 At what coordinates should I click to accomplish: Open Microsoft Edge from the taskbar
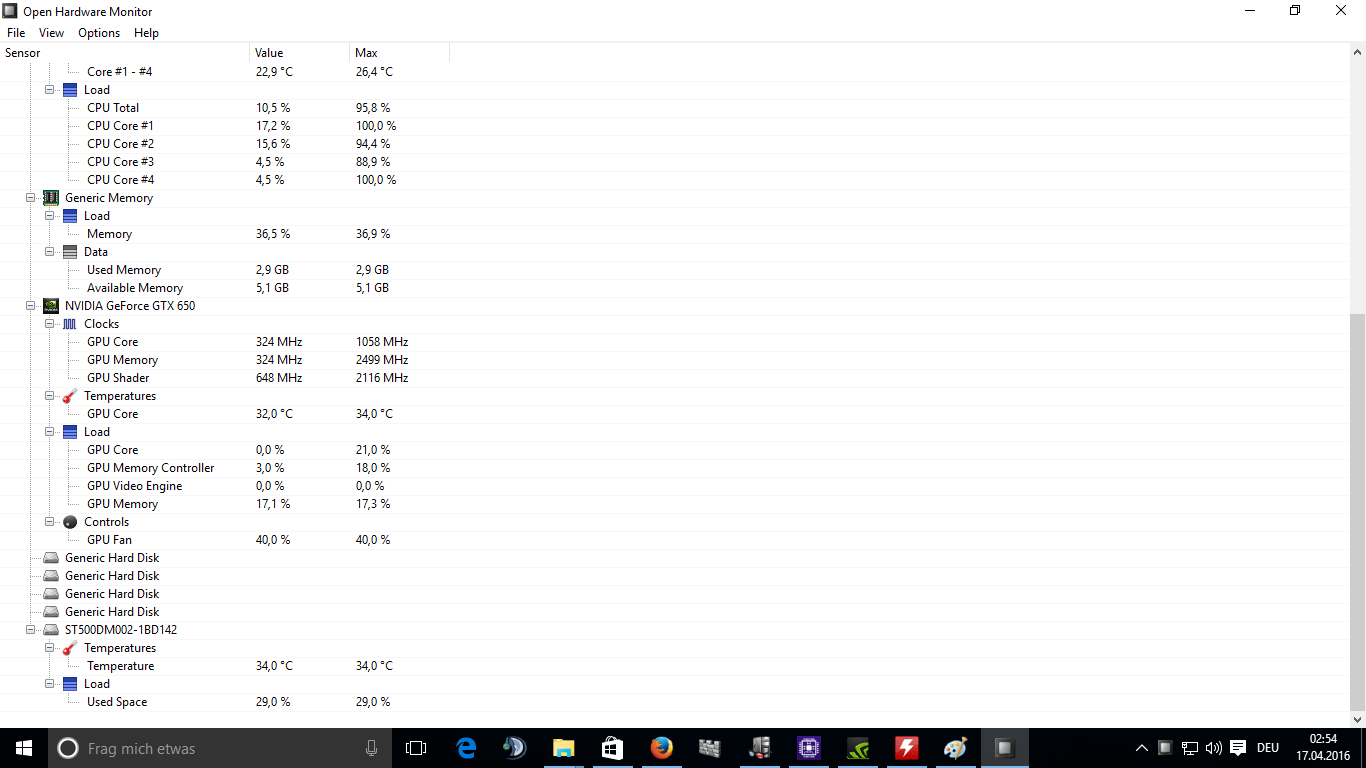click(466, 748)
